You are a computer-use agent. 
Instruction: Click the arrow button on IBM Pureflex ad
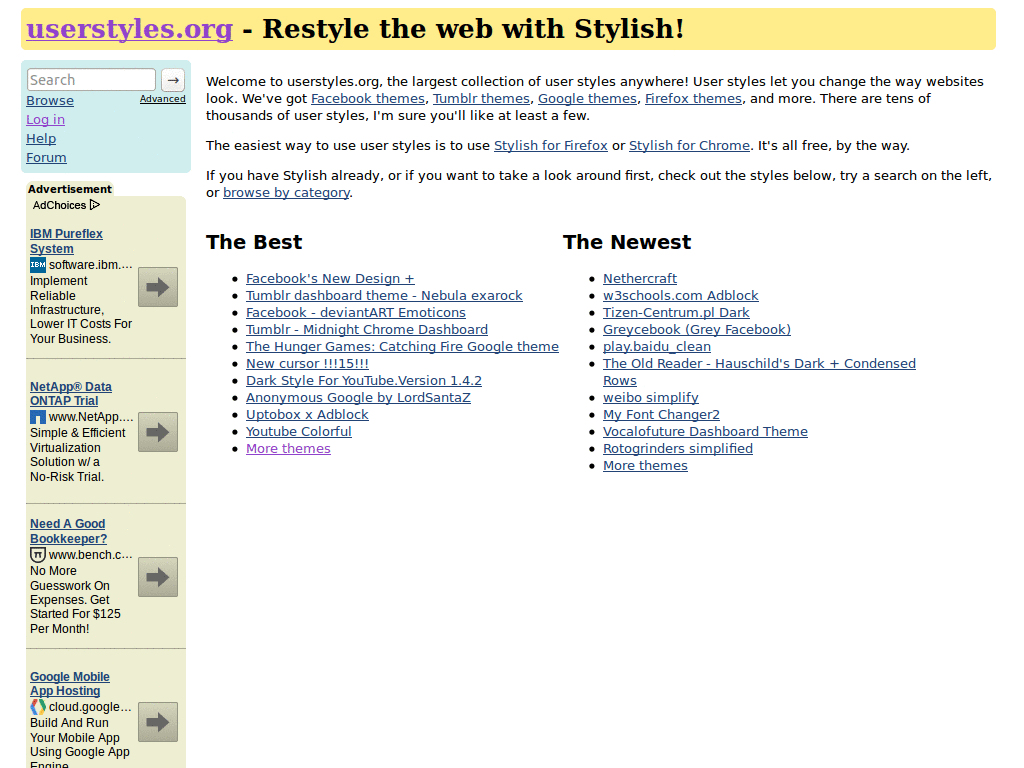click(158, 287)
